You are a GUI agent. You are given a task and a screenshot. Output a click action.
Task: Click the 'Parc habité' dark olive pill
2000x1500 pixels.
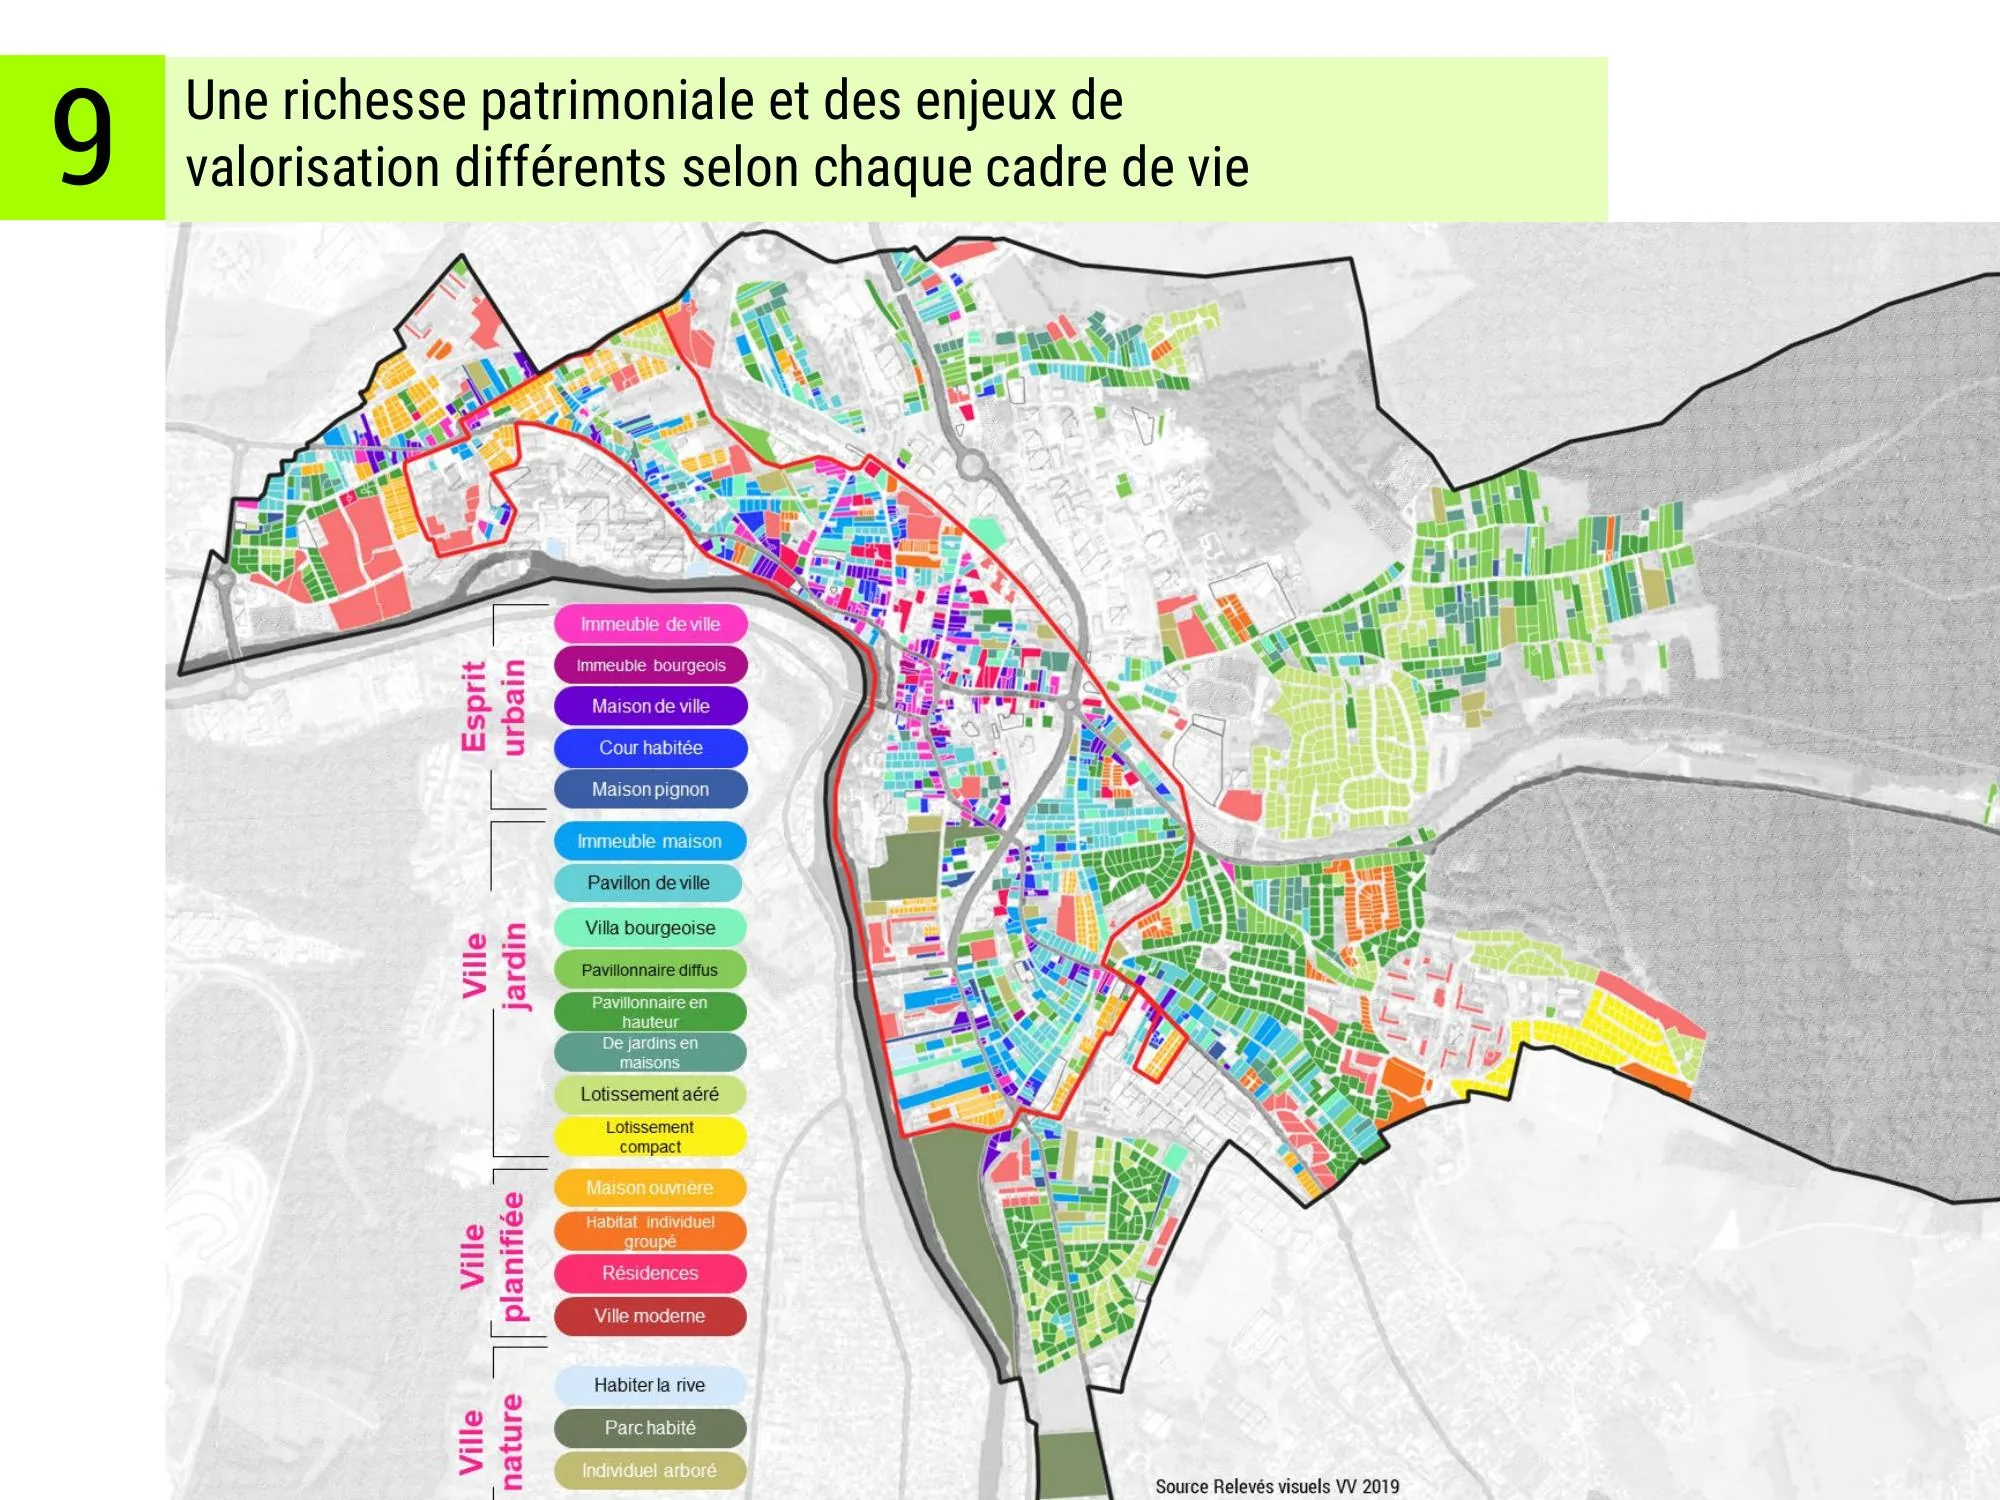(x=650, y=1428)
